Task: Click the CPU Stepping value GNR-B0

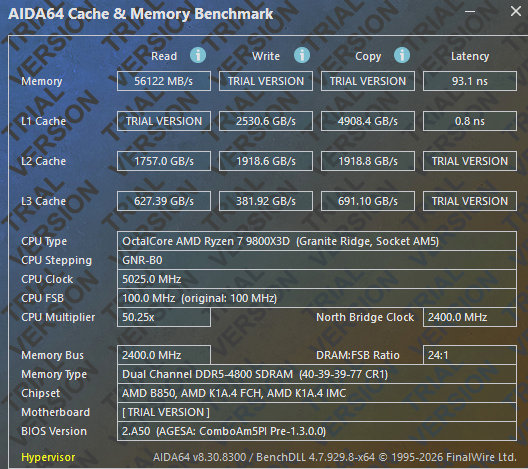Action: (x=317, y=260)
